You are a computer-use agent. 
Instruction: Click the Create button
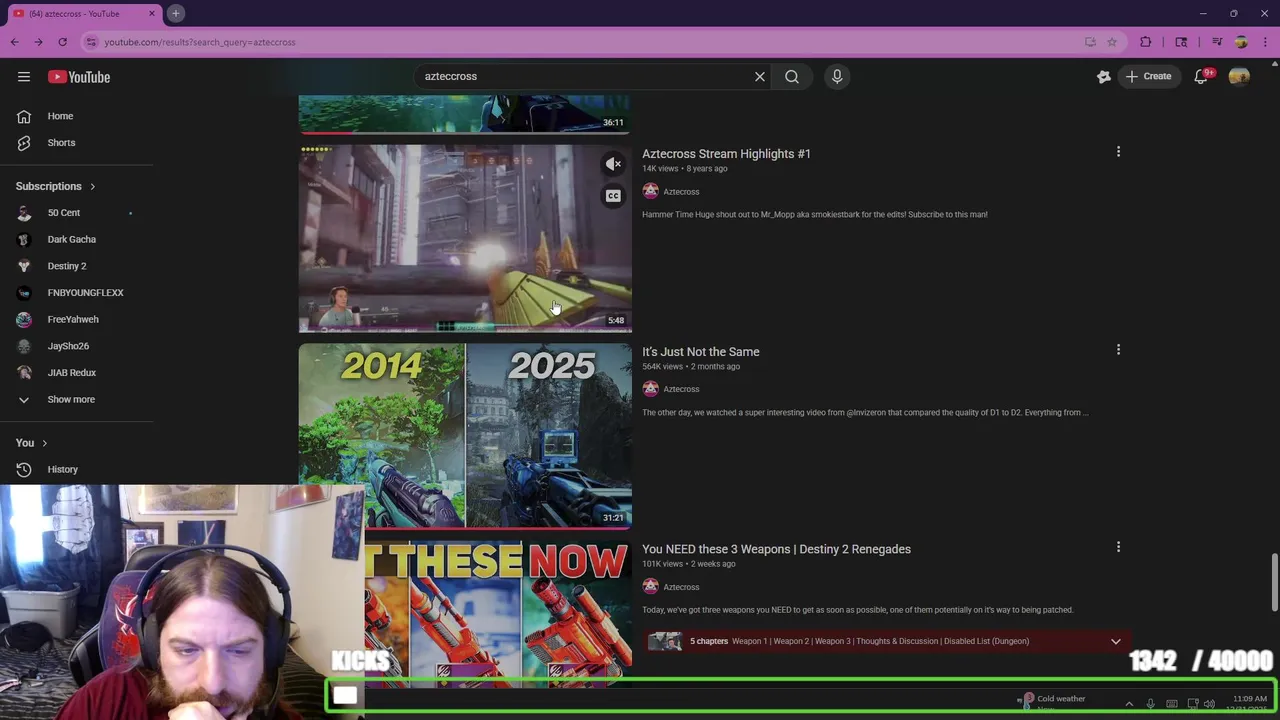(1148, 76)
